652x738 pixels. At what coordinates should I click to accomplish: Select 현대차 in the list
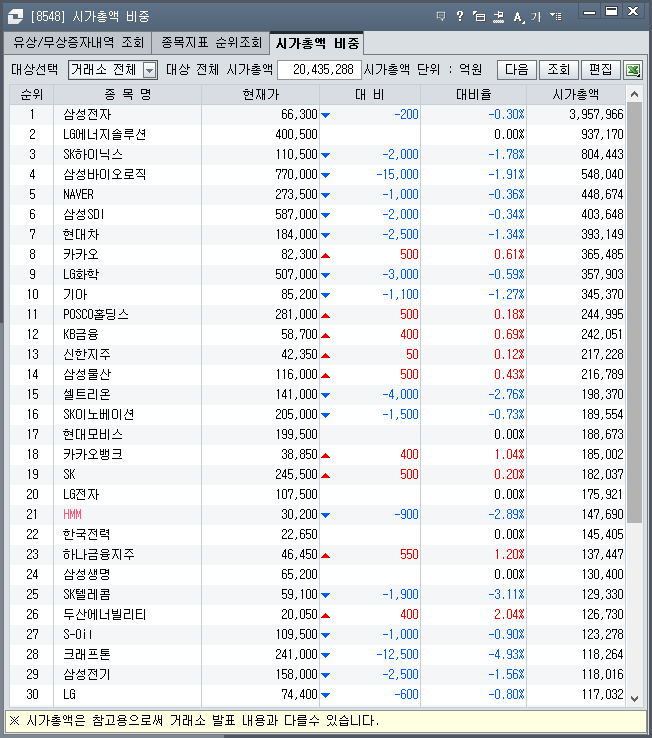pyautogui.click(x=81, y=234)
